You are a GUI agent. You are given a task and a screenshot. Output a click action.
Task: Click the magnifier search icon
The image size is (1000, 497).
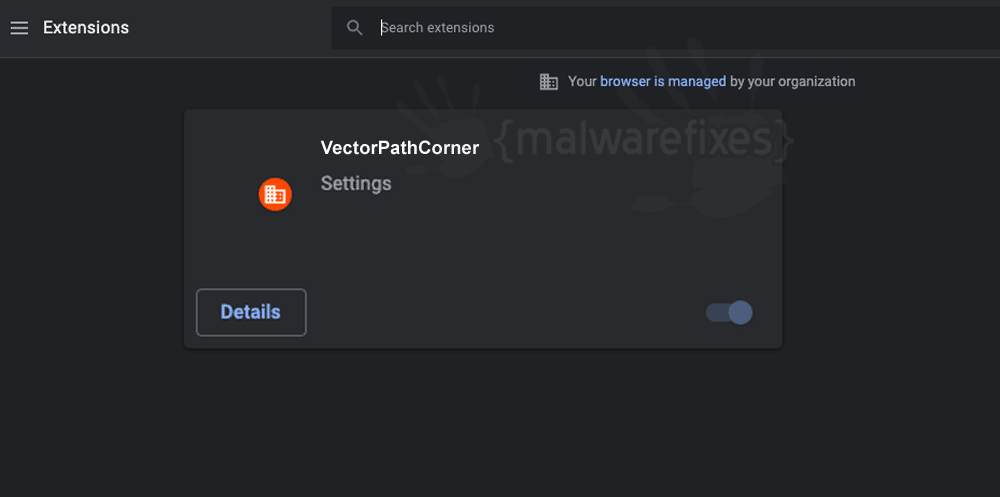[355, 28]
